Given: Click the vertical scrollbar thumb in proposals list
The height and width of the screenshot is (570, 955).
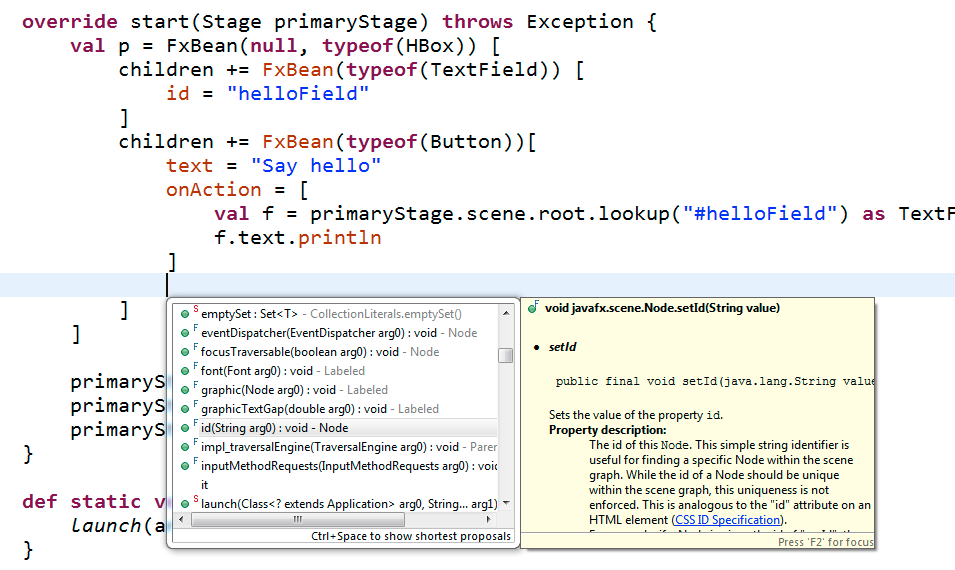Looking at the screenshot, I should [x=506, y=355].
